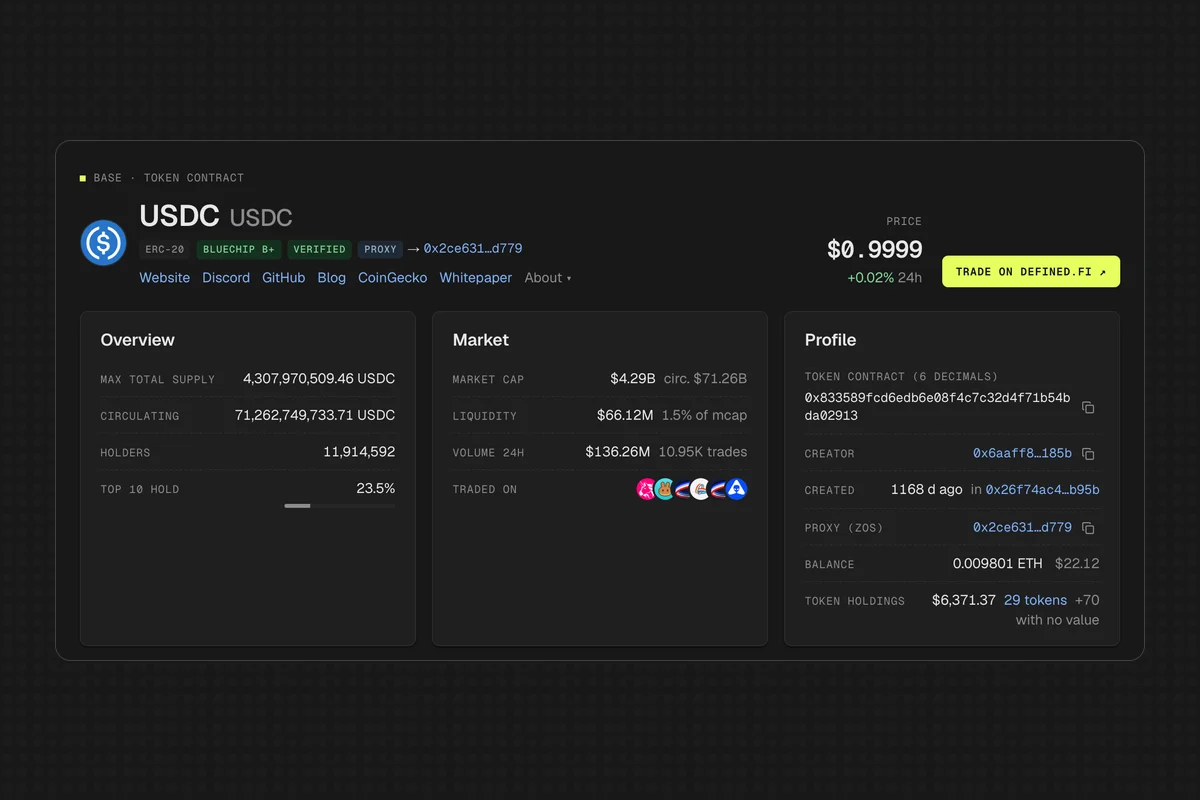Click the ERC-20 badge
This screenshot has height=800, width=1200.
pyautogui.click(x=165, y=249)
